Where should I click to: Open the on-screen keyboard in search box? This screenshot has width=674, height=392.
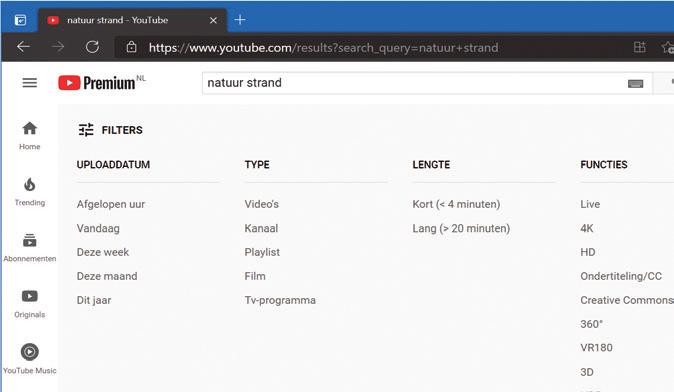635,83
